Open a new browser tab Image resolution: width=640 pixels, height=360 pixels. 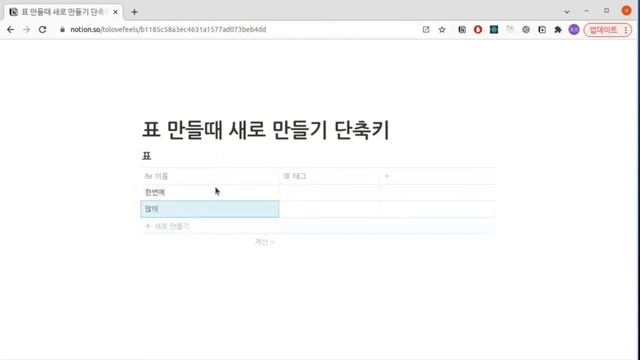coord(134,12)
